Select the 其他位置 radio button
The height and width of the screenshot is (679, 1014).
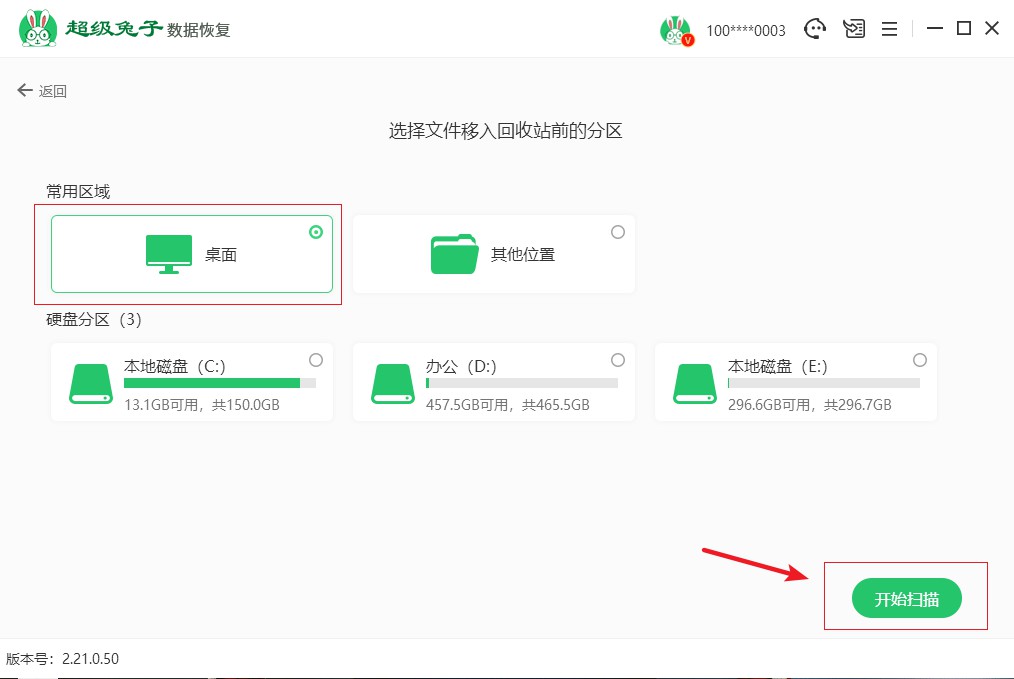[618, 232]
